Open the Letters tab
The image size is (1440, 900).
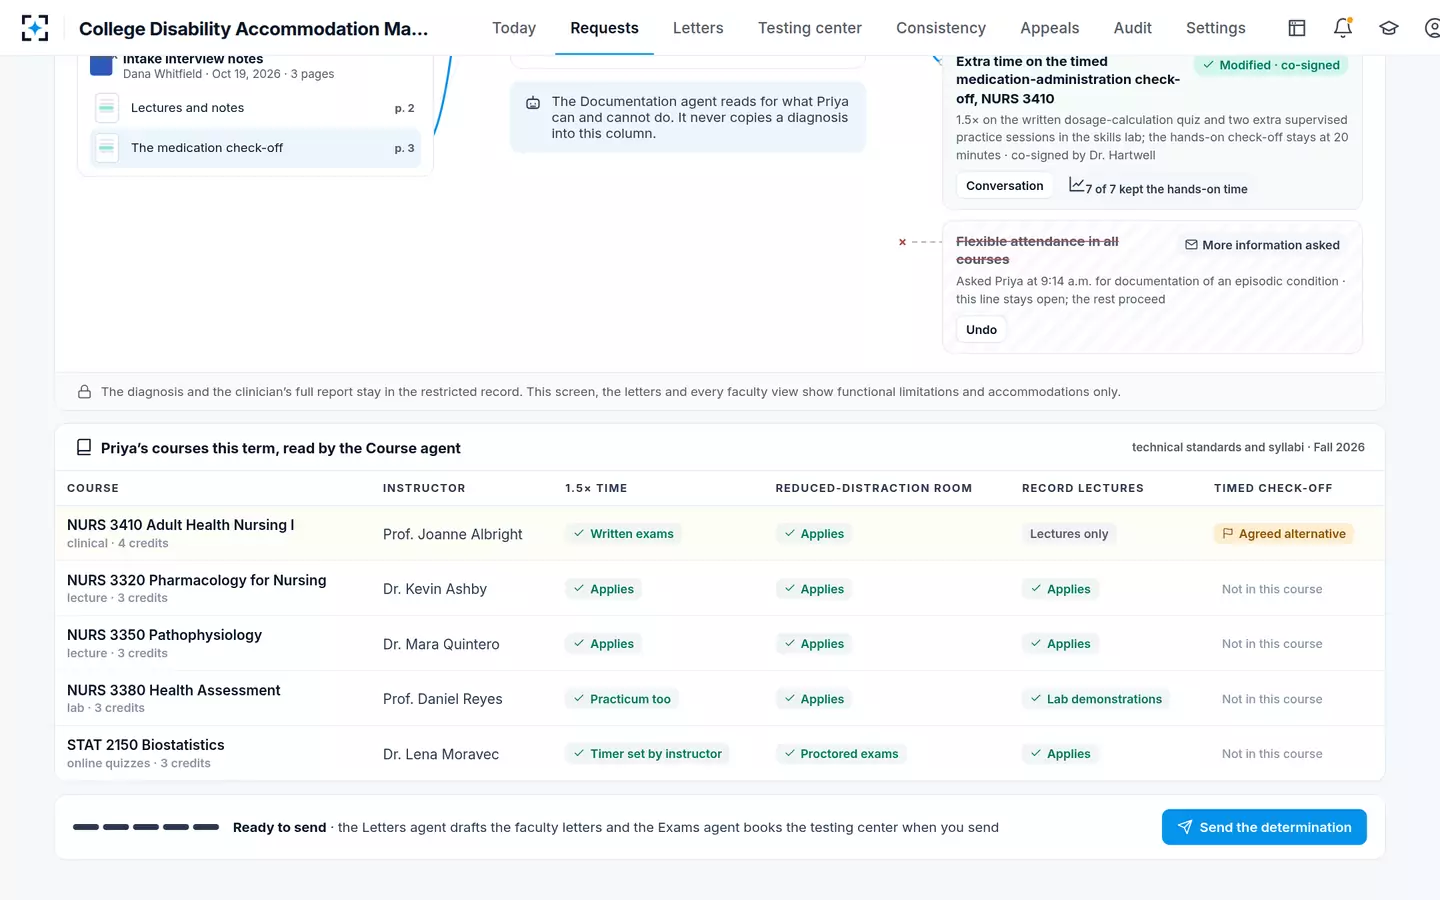click(698, 28)
